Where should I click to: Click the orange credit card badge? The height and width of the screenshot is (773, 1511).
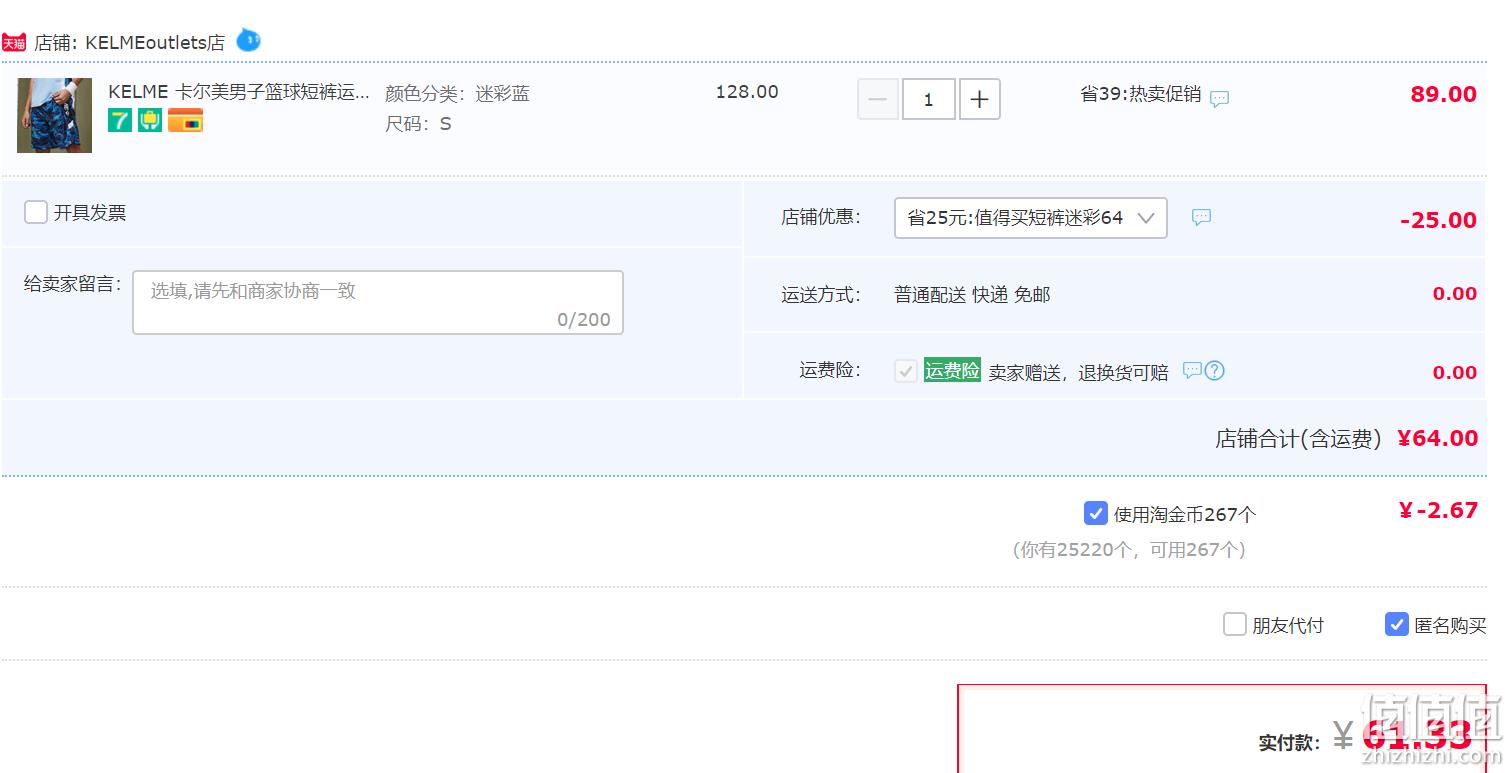185,121
